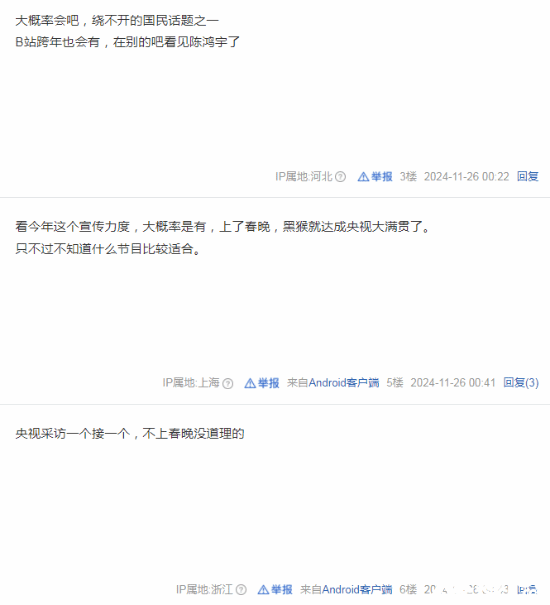The width and height of the screenshot is (550, 605).
Task: Click the 5楼 floor label
Action: tap(394, 383)
